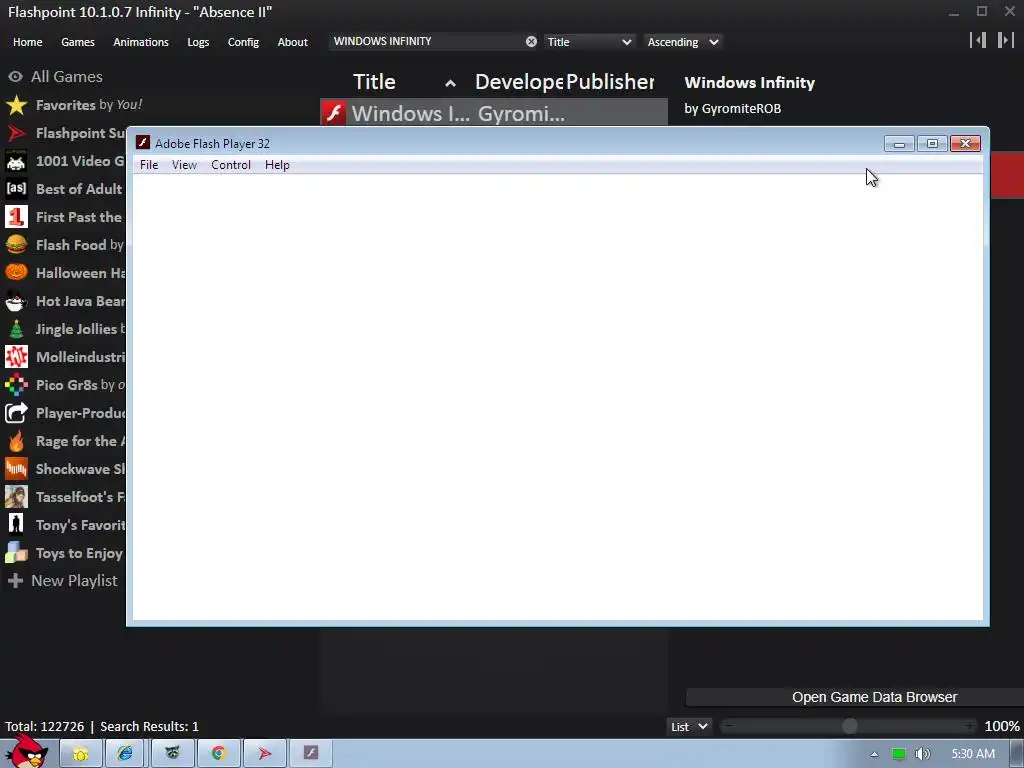The width and height of the screenshot is (1024, 768).
Task: Click the Flash icon in Windows Infinity row
Action: (334, 114)
